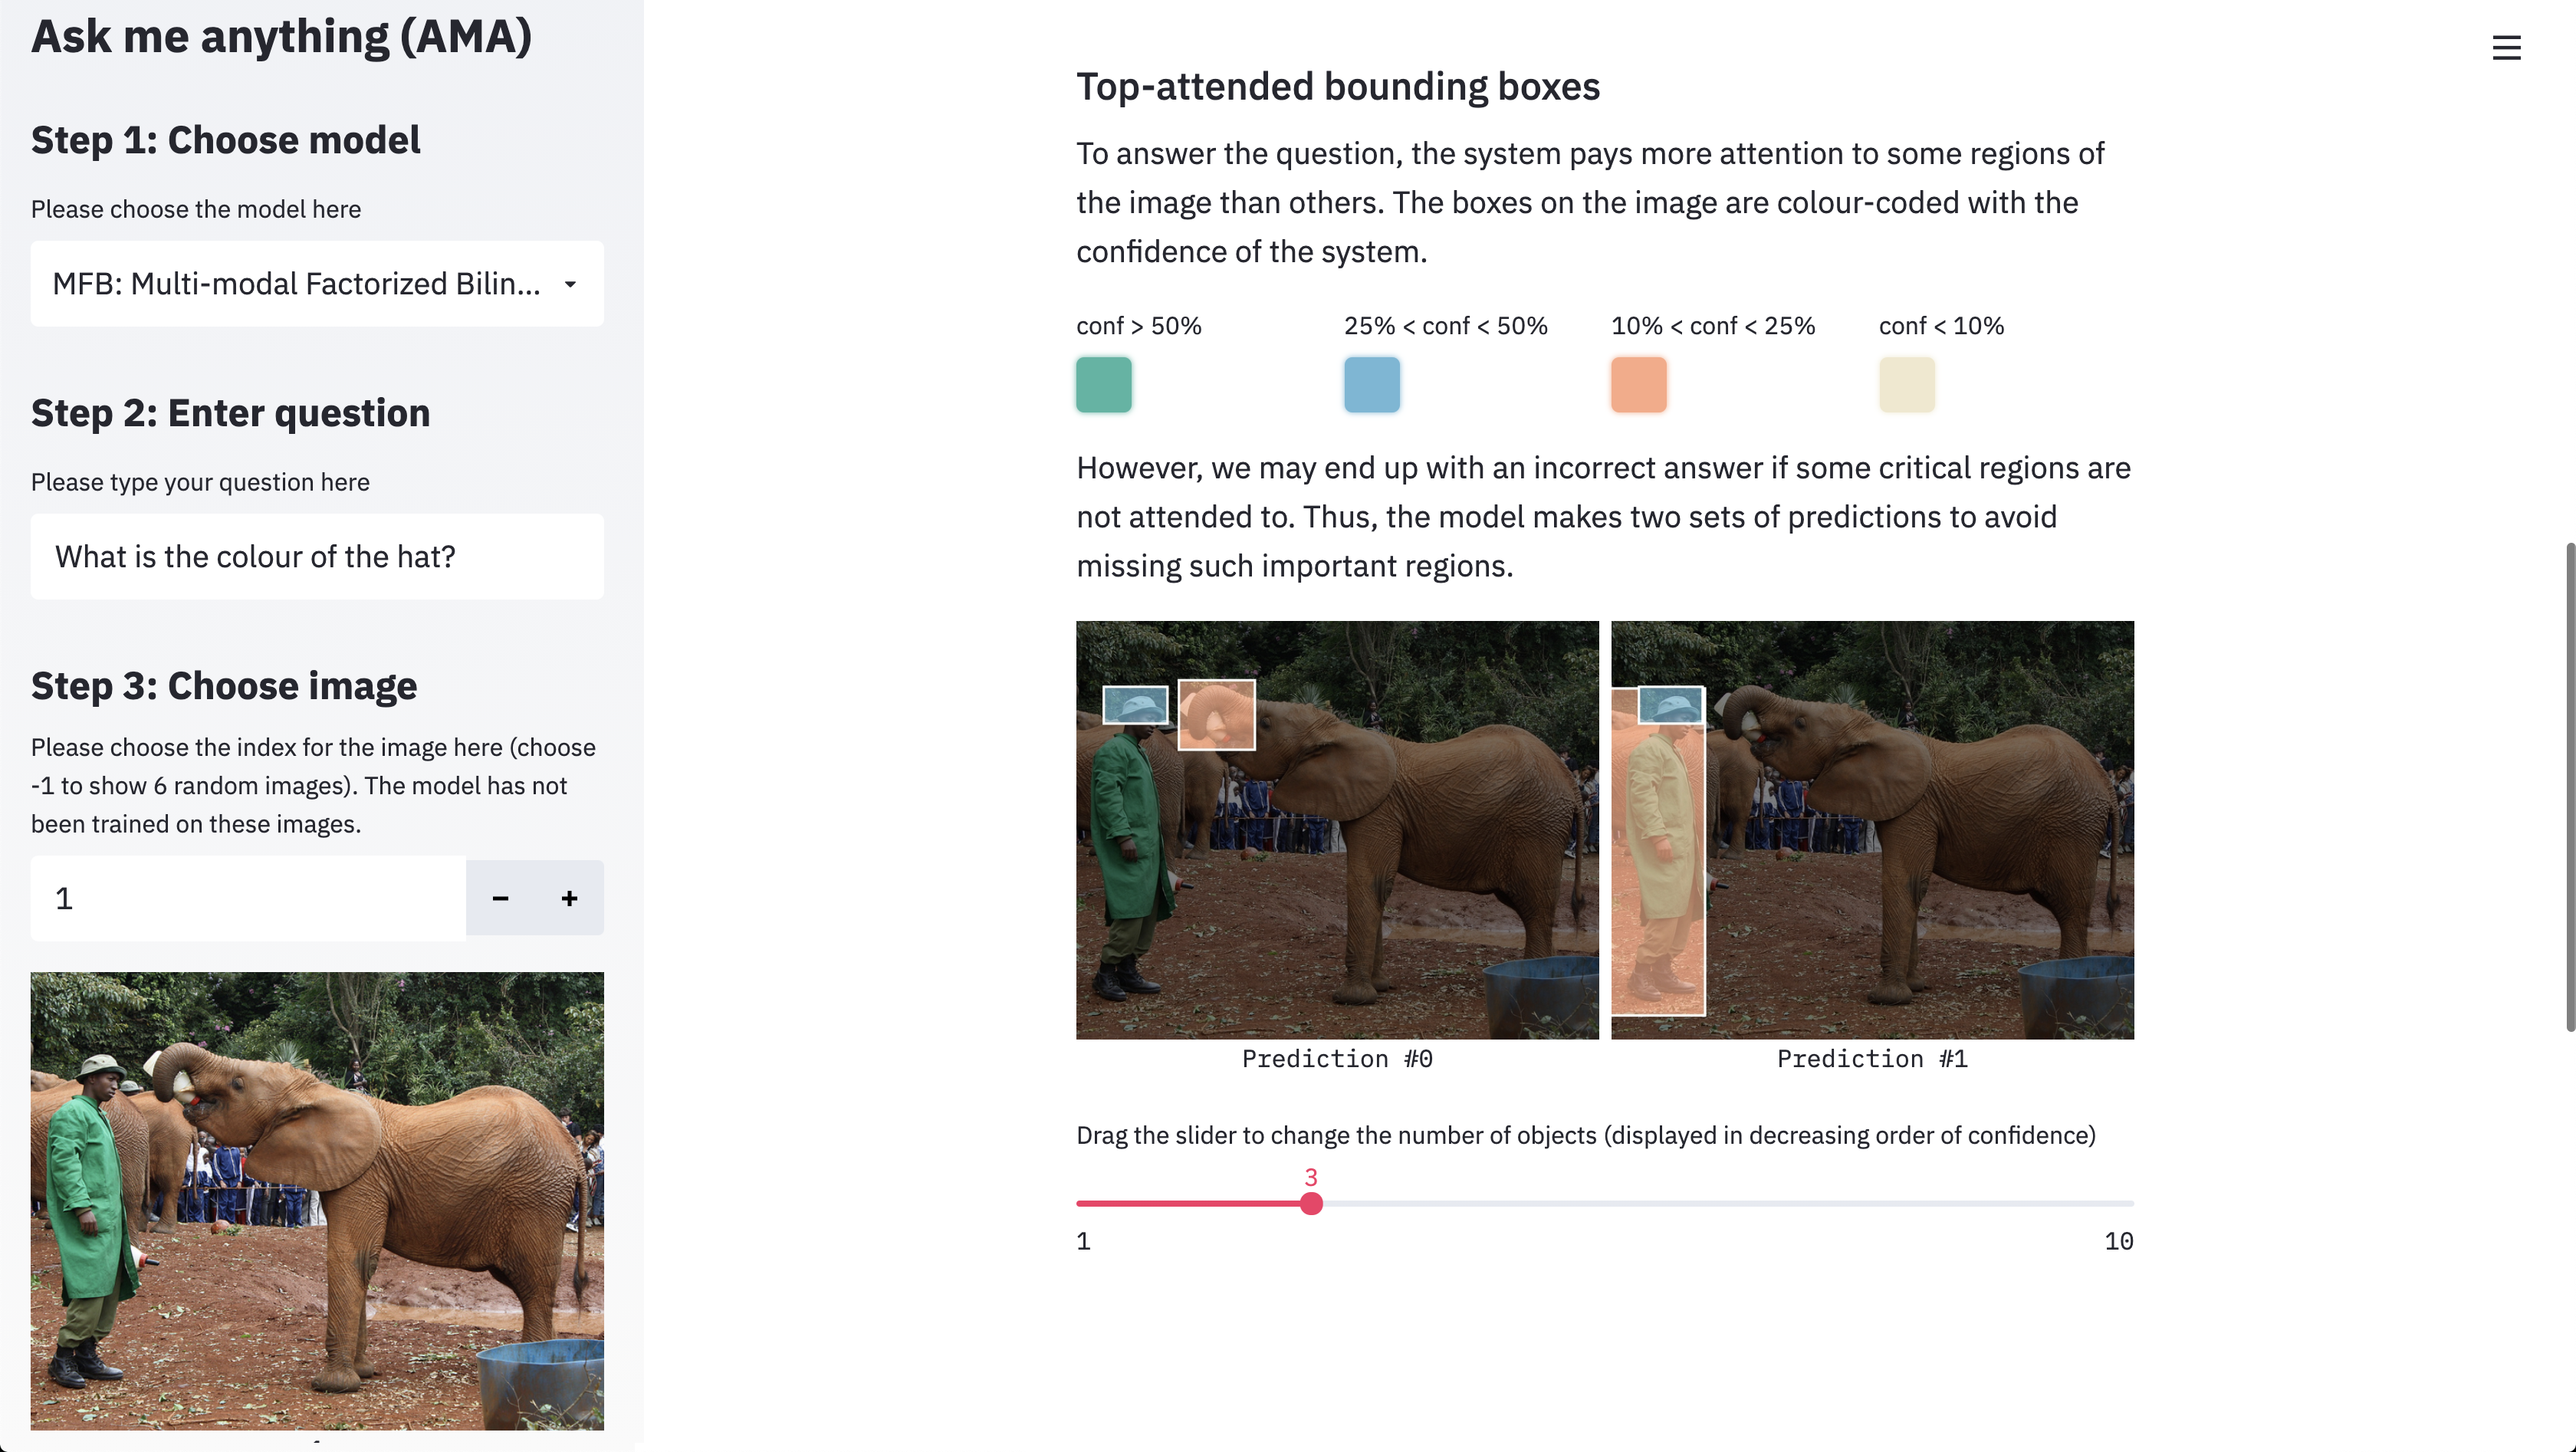
Task: Click the orange trunk box in Prediction #0
Action: pyautogui.click(x=1216, y=715)
